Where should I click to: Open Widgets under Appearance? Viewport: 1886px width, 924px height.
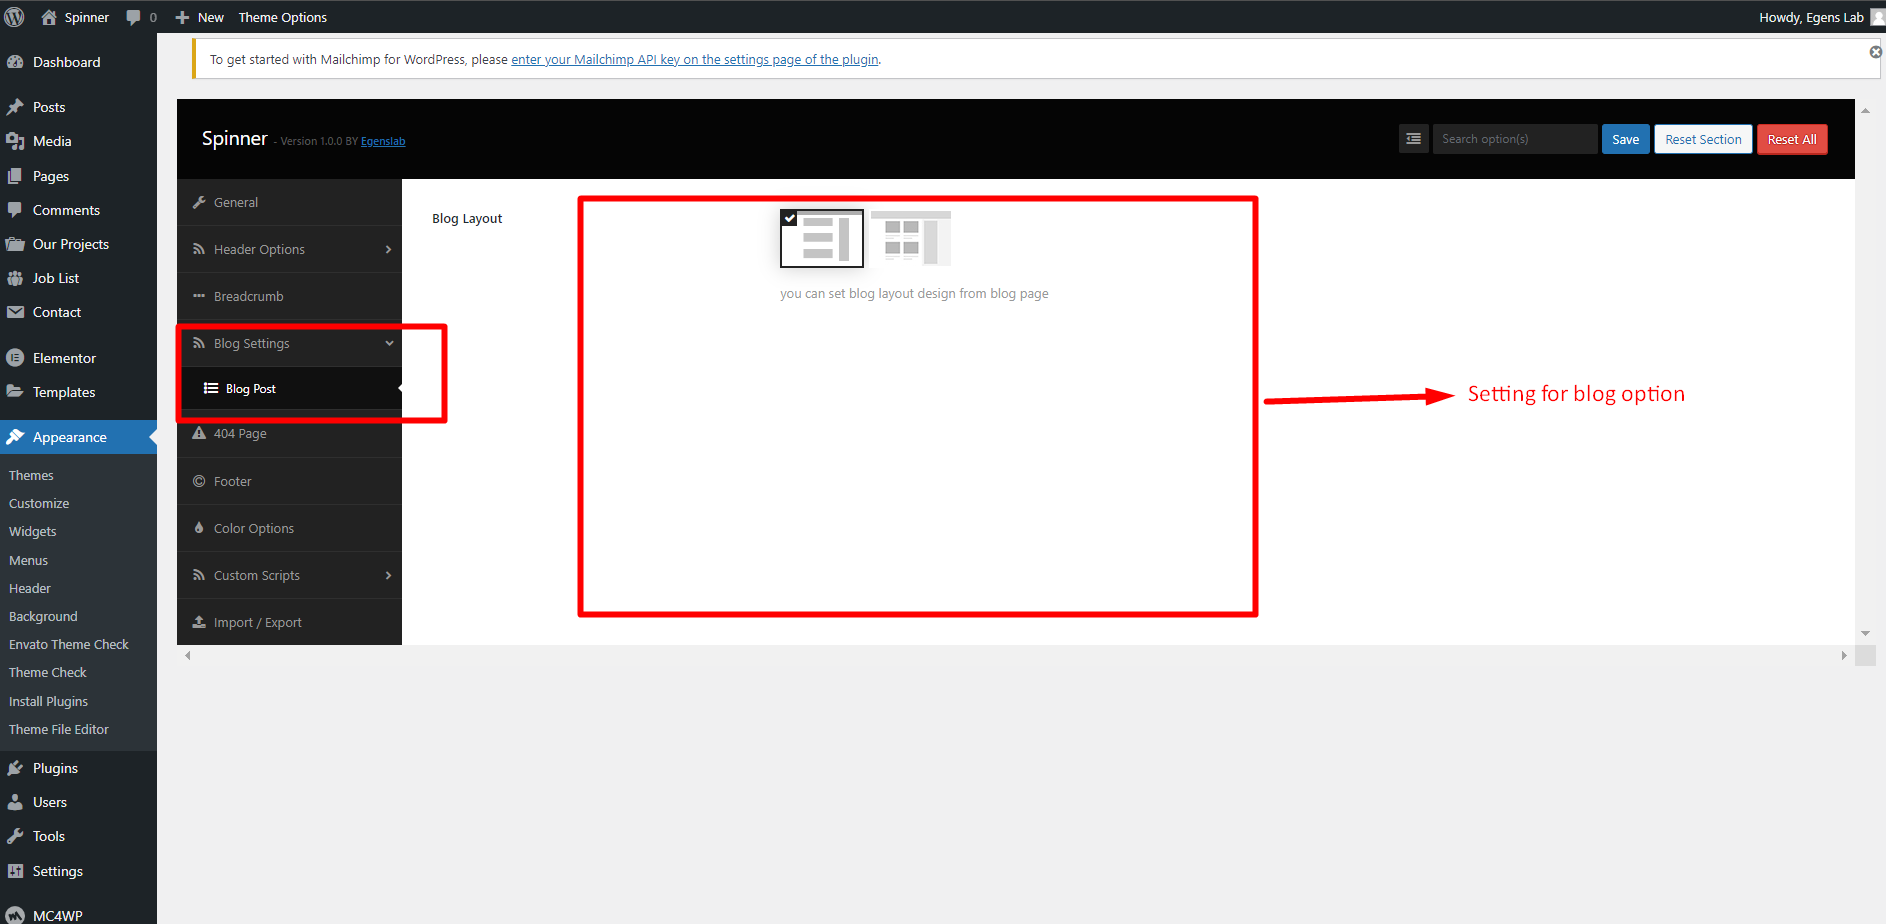(x=33, y=531)
